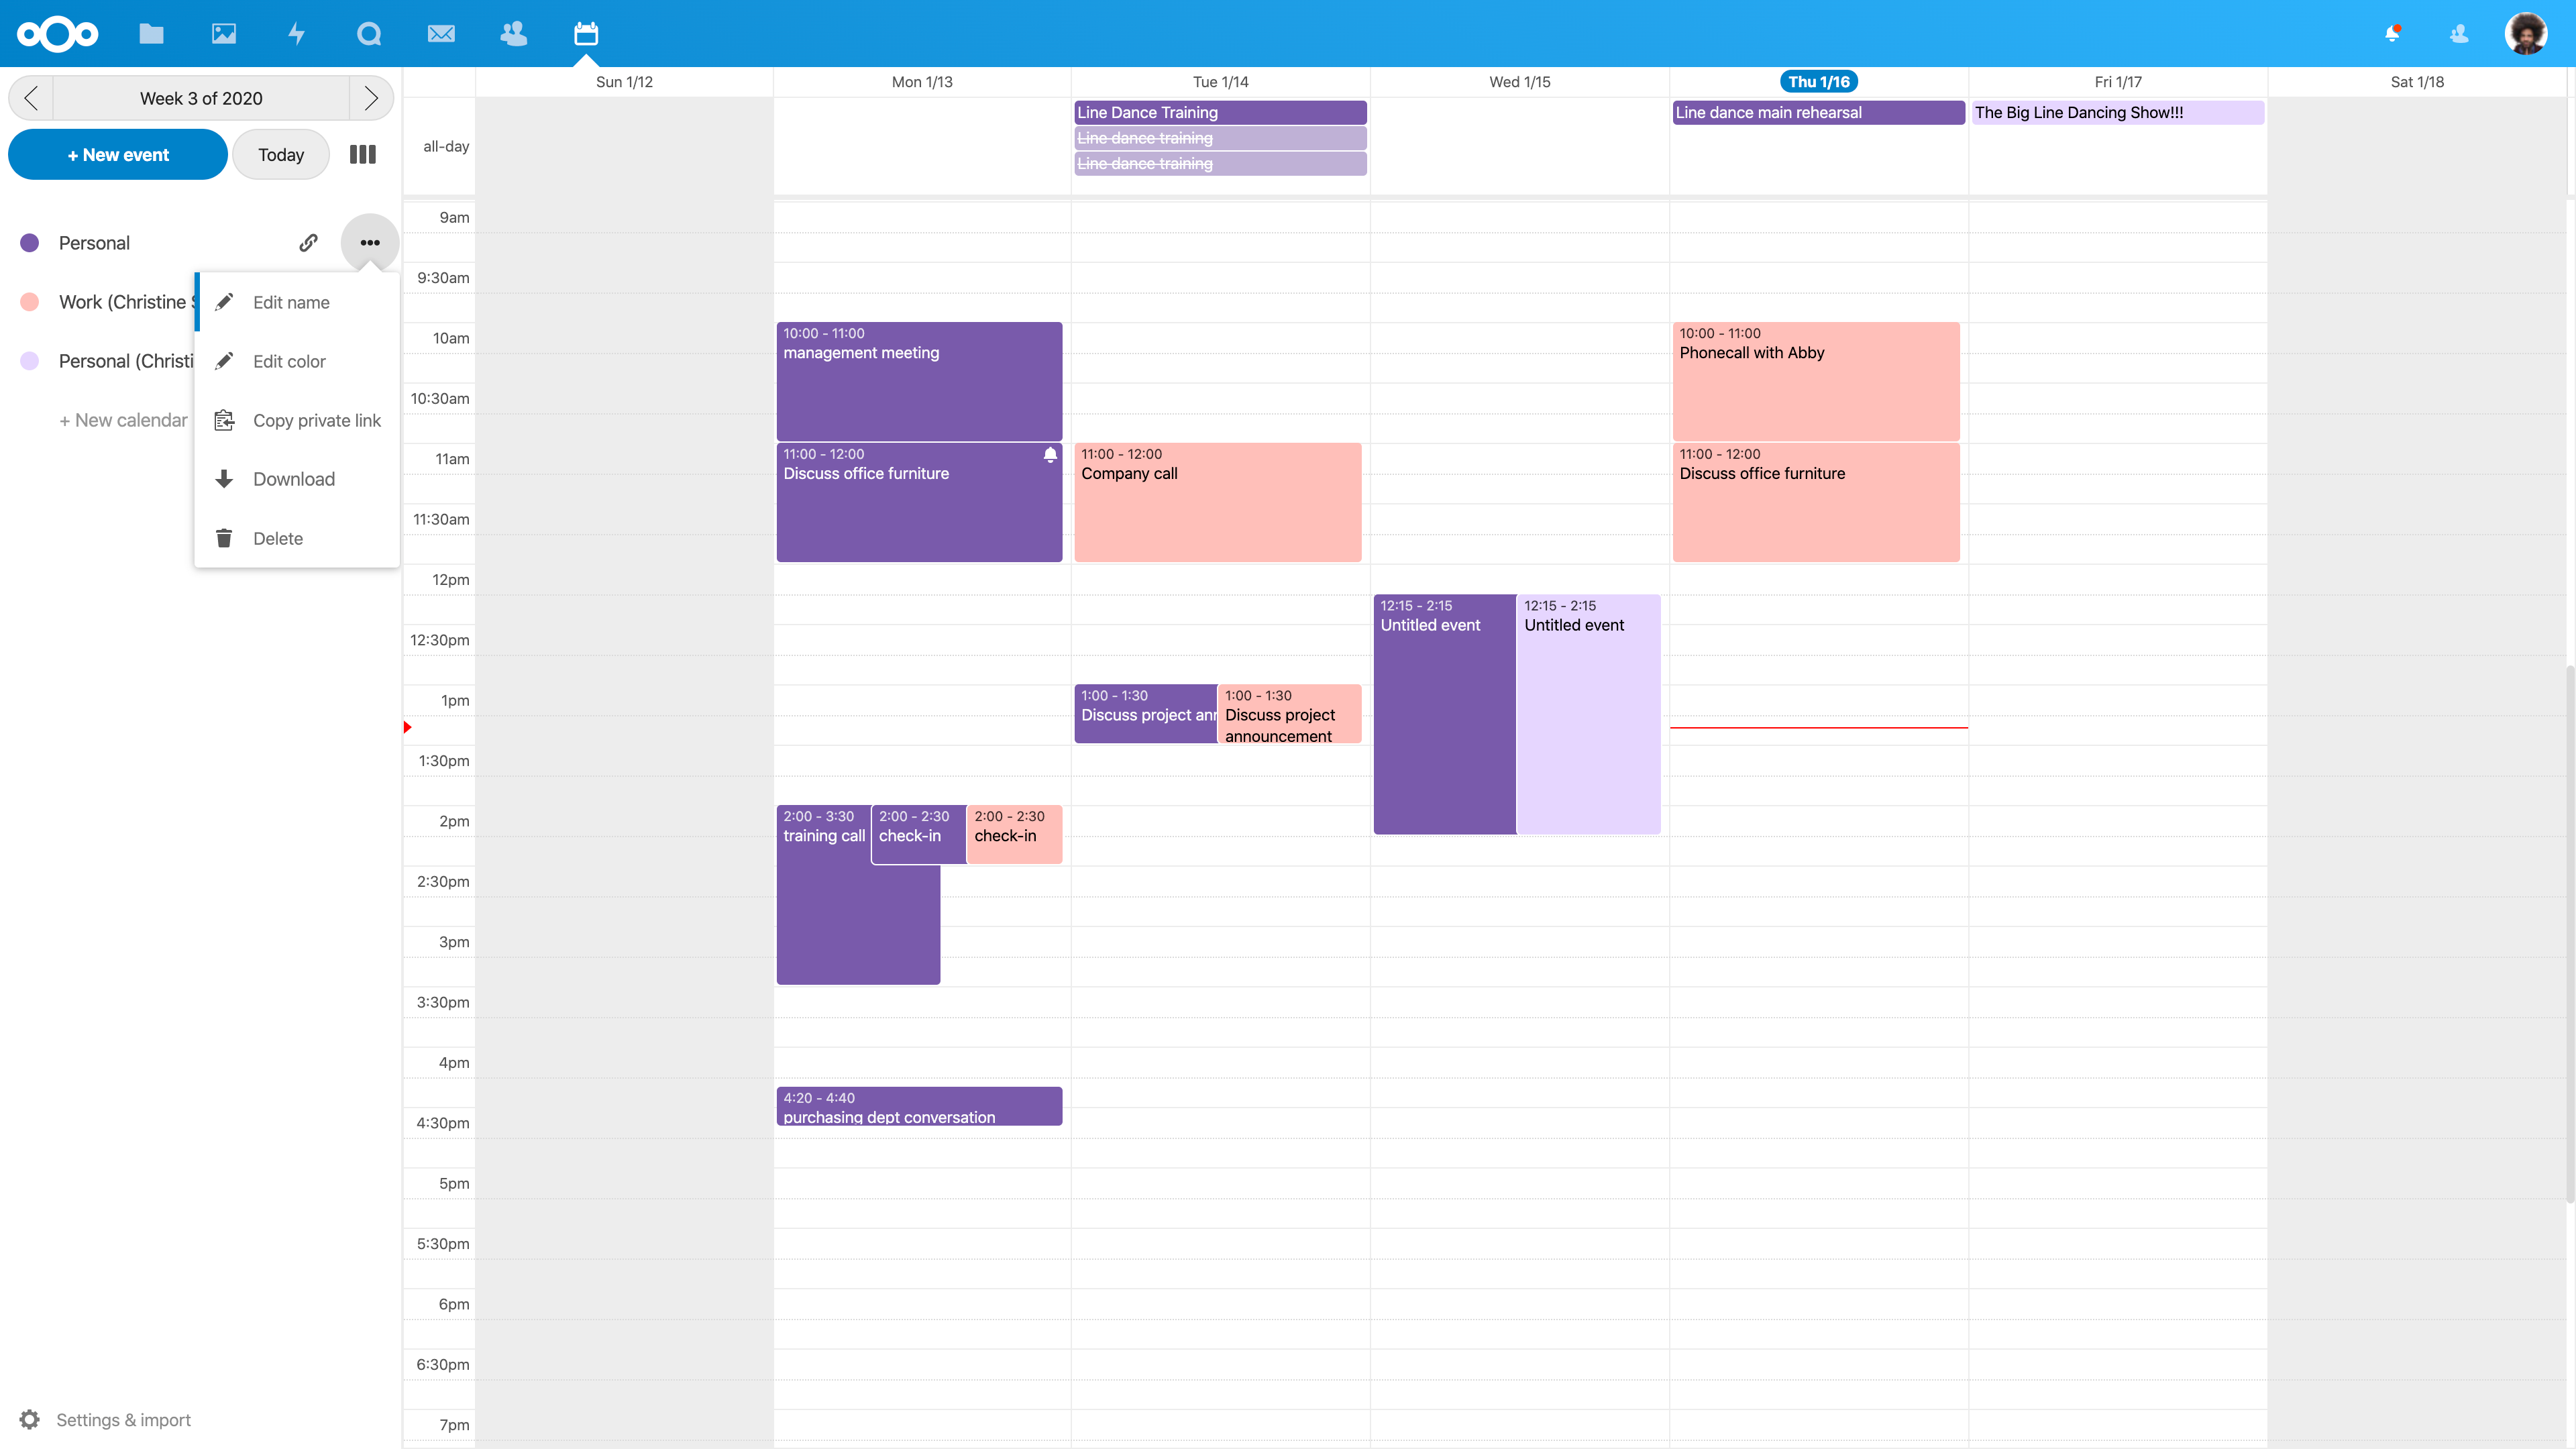
Task: Open the Mail envelope icon
Action: [441, 34]
